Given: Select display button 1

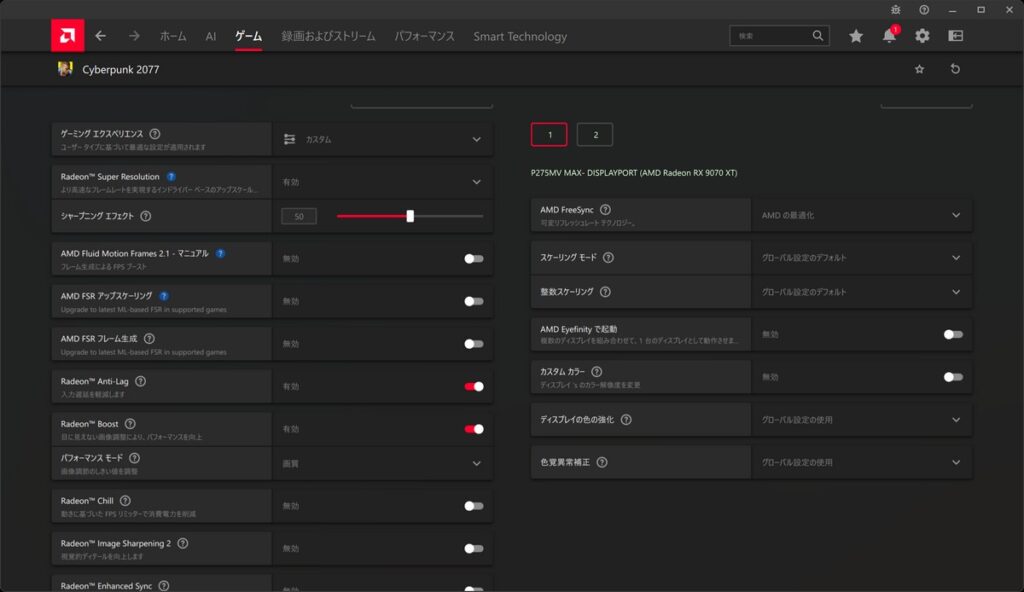Looking at the screenshot, I should [549, 135].
